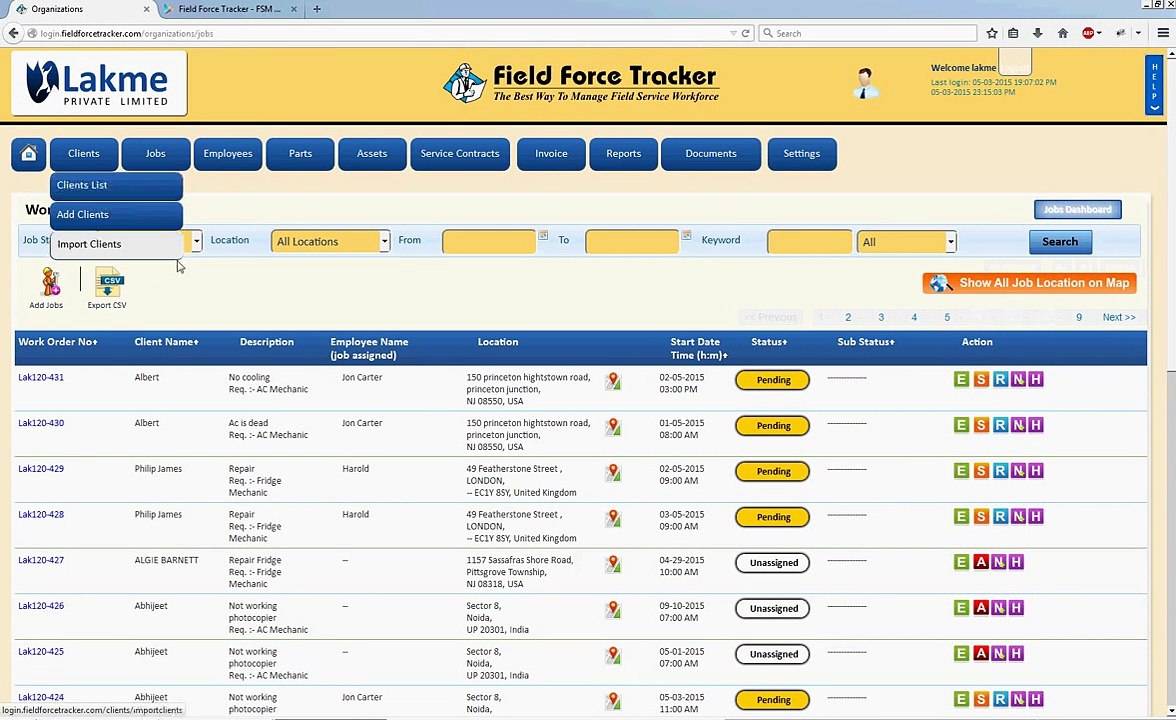Image resolution: width=1176 pixels, height=720 pixels.
Task: Open map pin for job Lak120-425
Action: pos(614,656)
